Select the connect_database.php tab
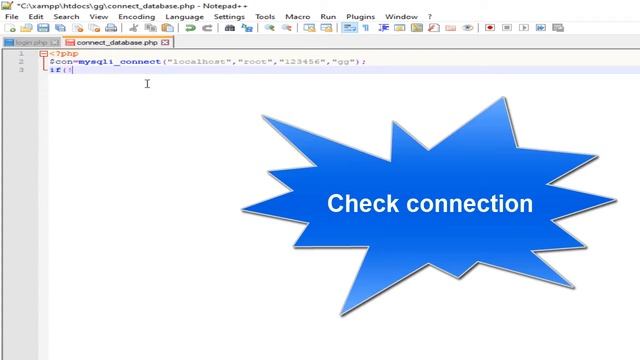Screen dimensions: 640x360 pyautogui.click(x=118, y=42)
